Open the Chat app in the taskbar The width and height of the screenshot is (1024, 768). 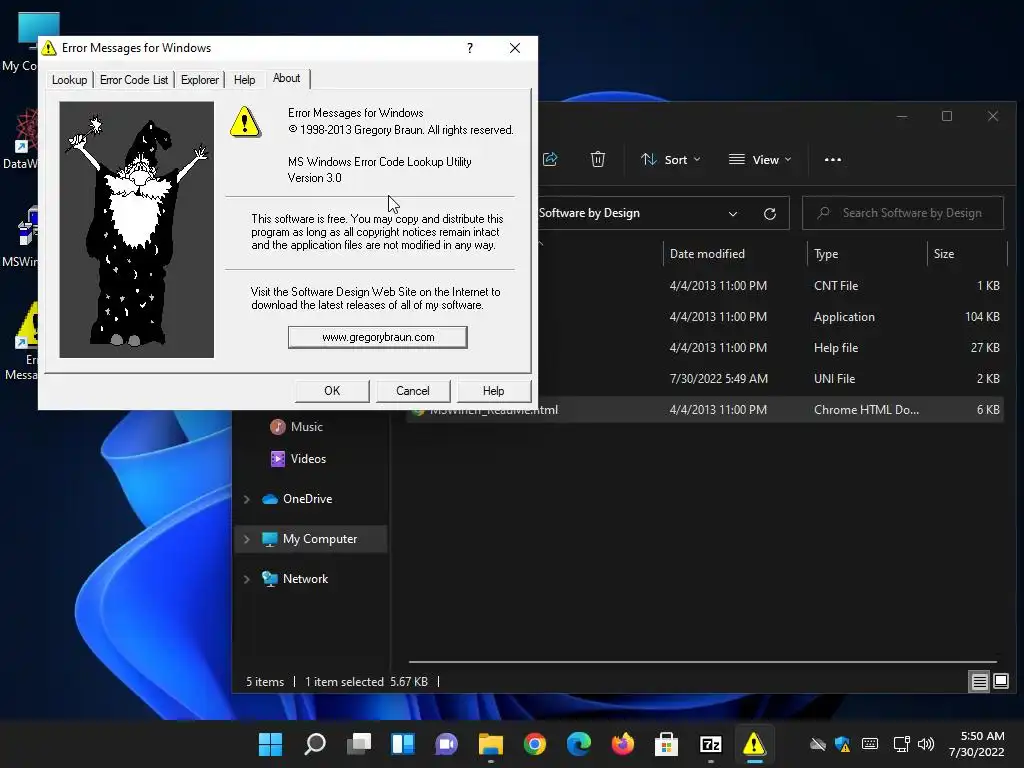point(447,744)
